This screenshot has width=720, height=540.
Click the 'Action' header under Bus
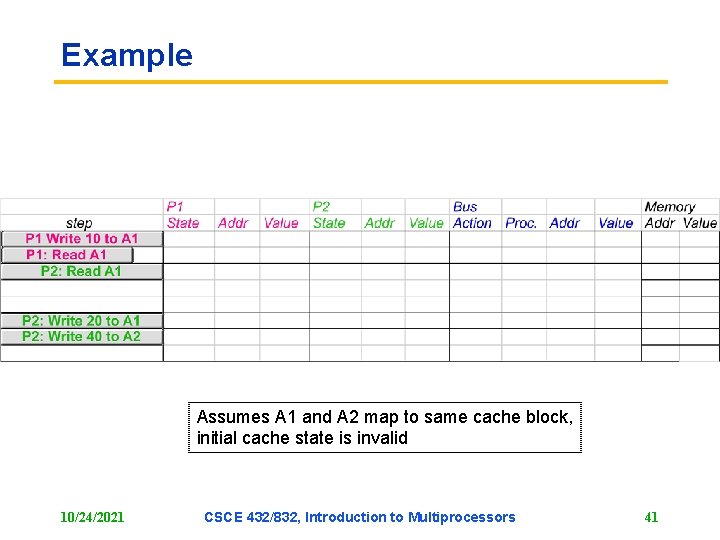(472, 223)
